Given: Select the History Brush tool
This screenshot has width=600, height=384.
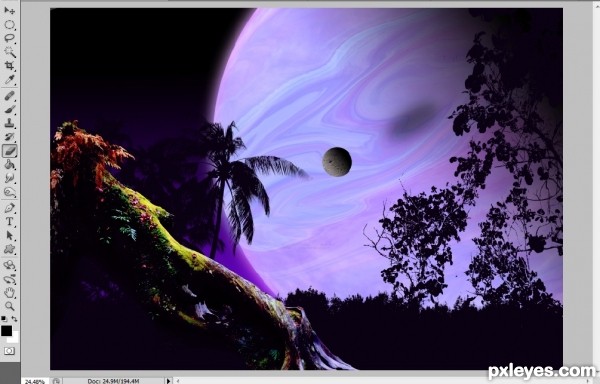Looking at the screenshot, I should [x=10, y=137].
